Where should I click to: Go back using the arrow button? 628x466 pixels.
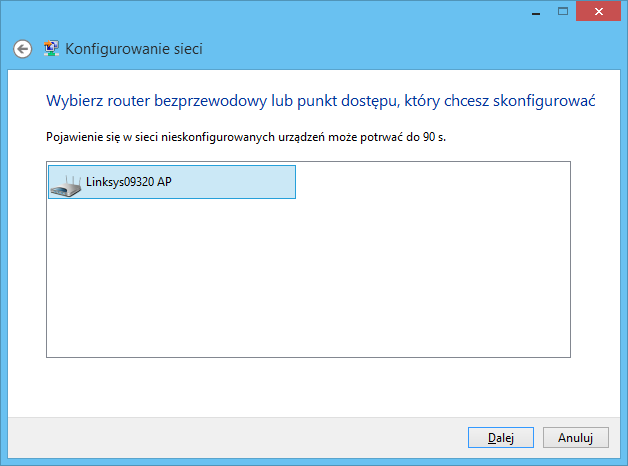coord(22,49)
